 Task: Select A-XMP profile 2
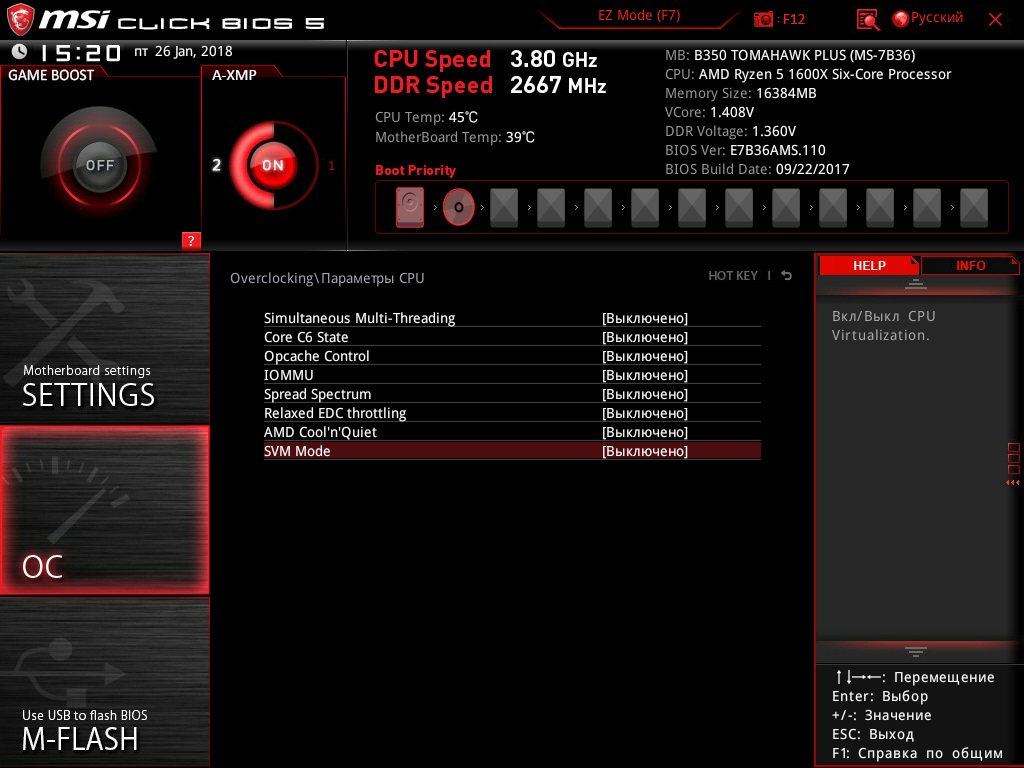coord(216,165)
